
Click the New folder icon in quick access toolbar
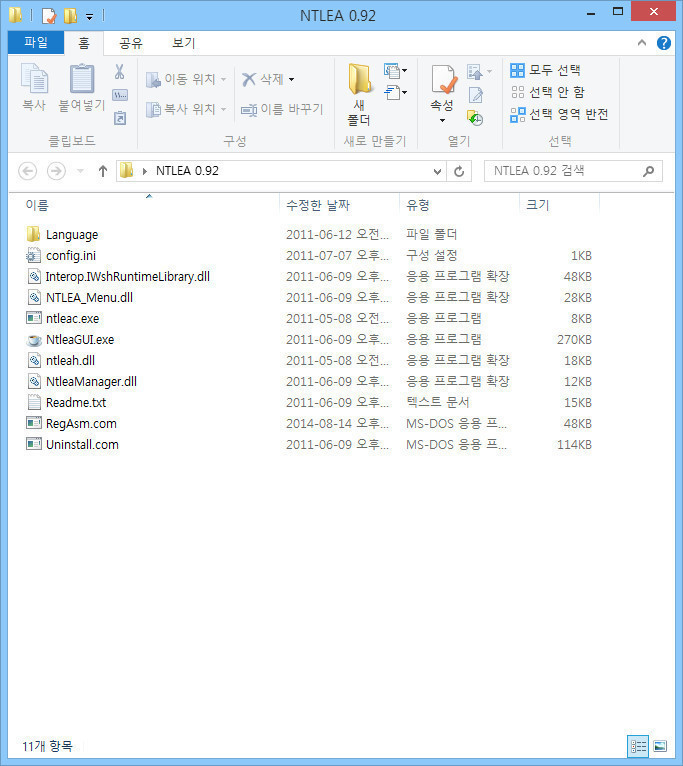click(x=70, y=16)
